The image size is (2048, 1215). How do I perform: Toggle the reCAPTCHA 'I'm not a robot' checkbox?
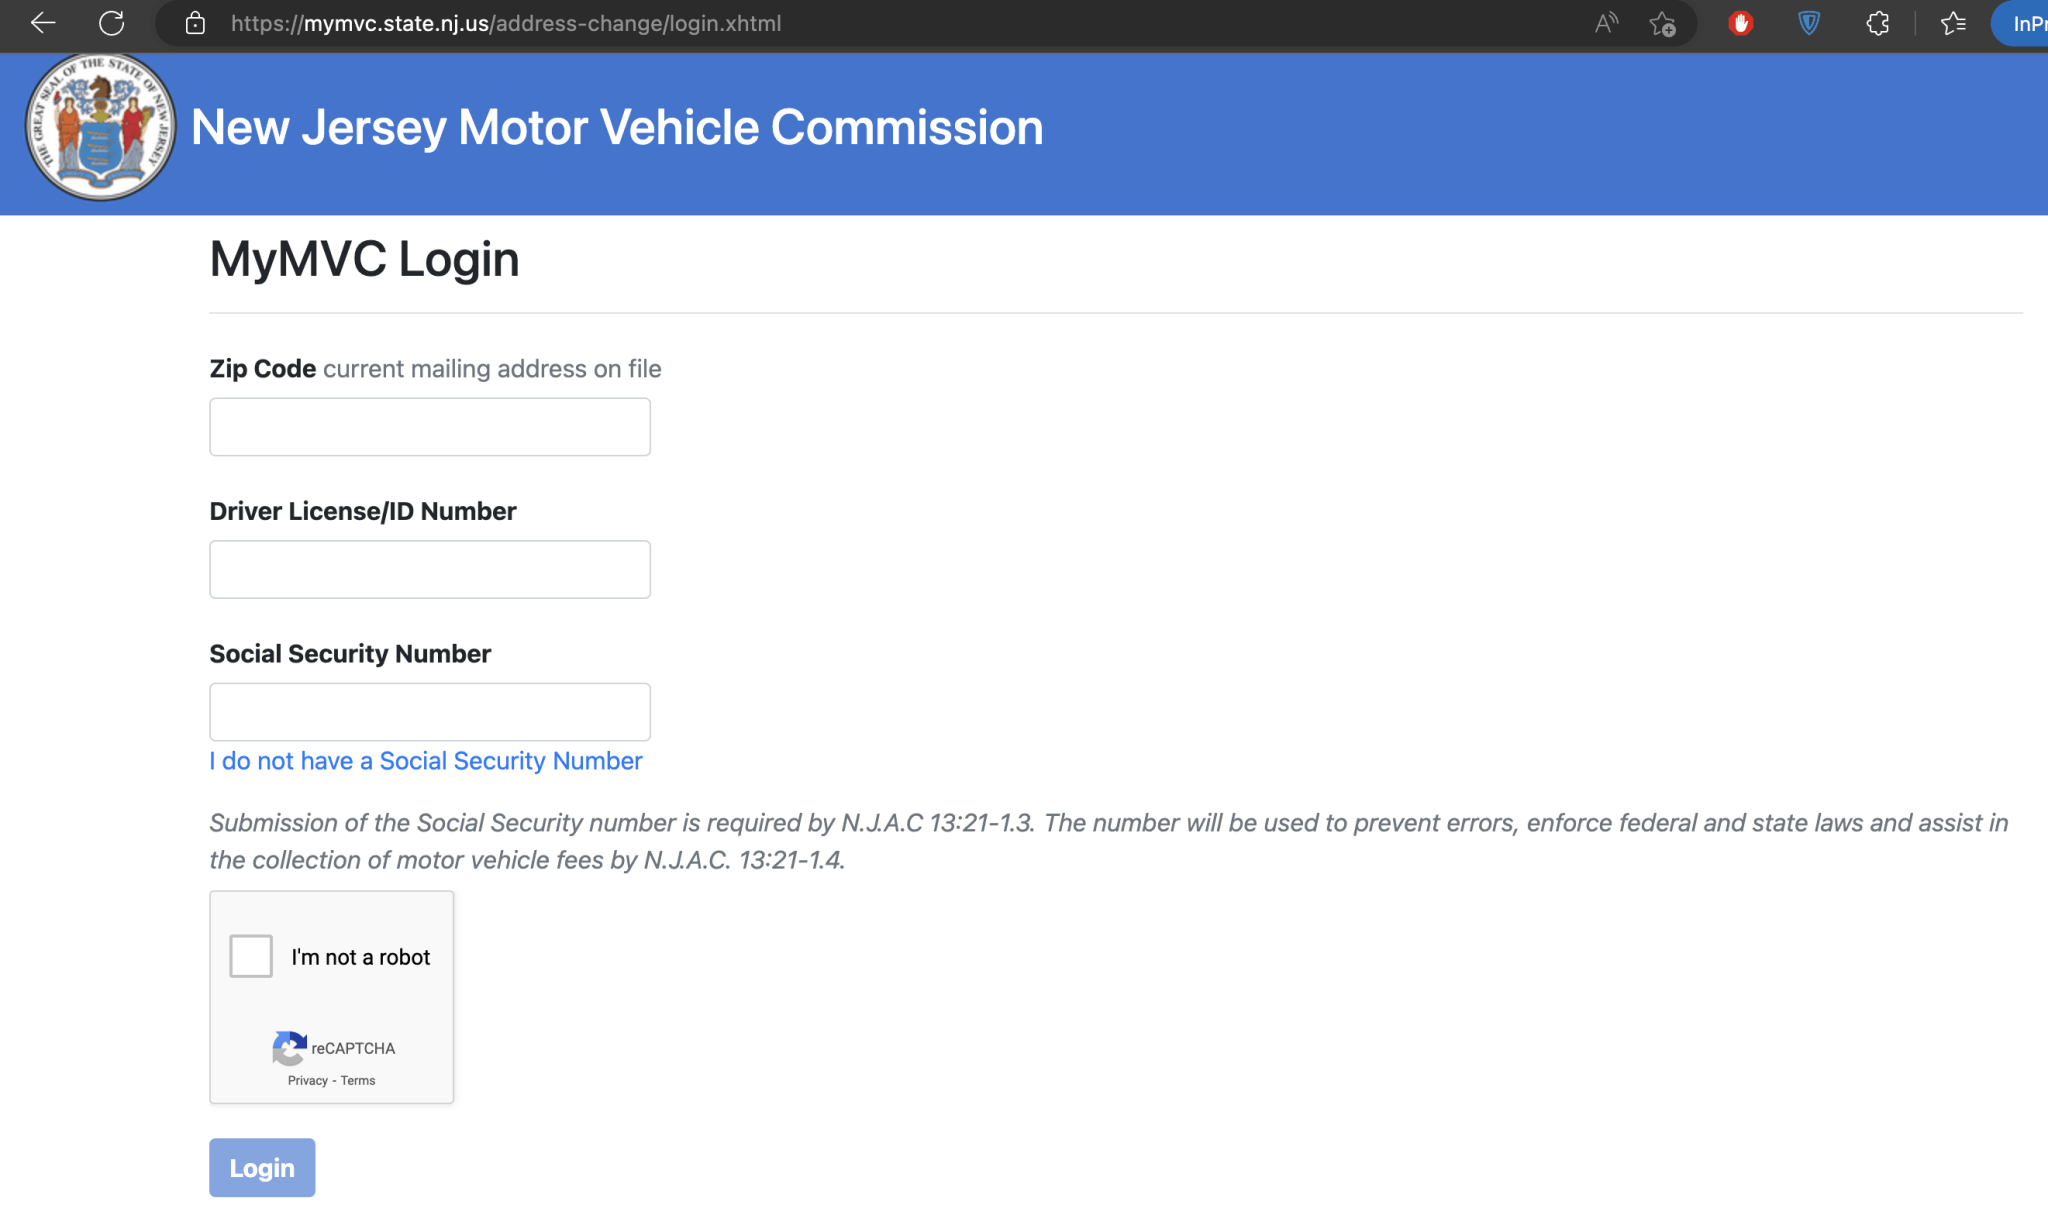[x=250, y=956]
